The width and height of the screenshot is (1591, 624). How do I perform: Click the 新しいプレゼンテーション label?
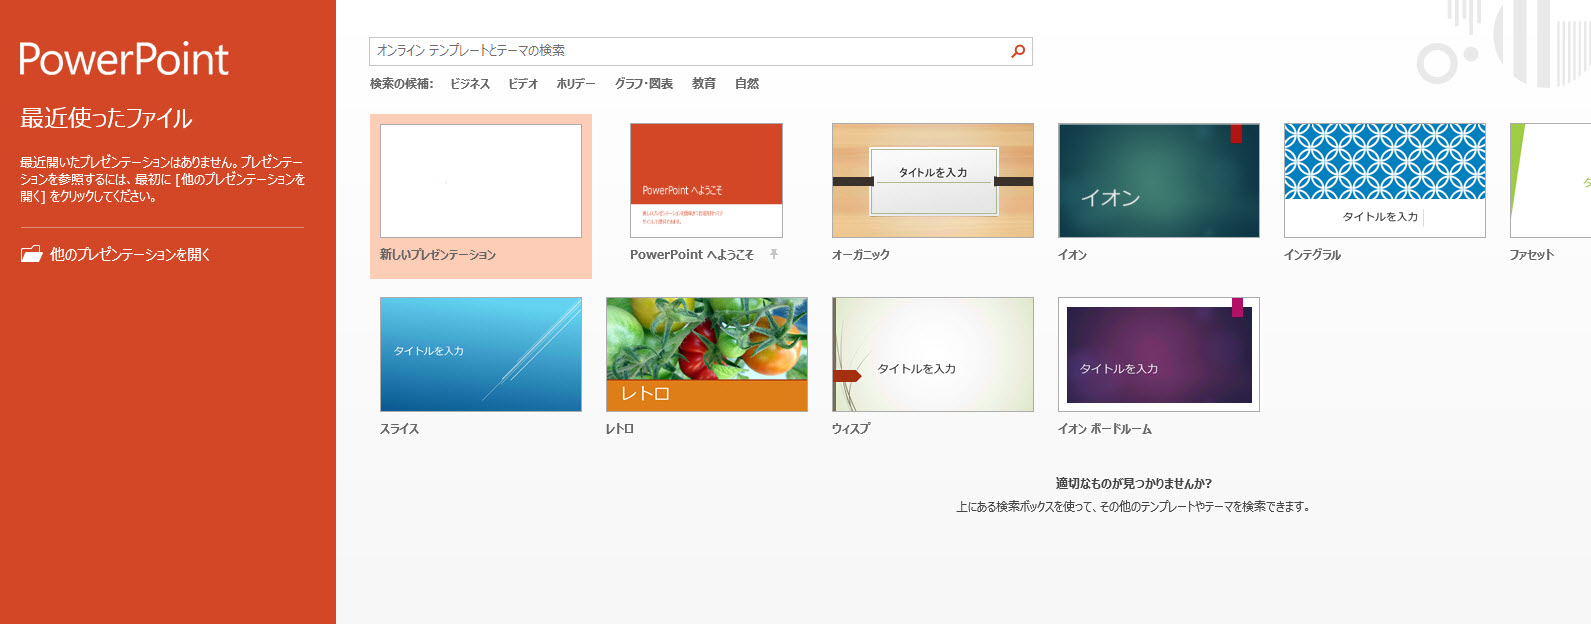coord(438,255)
